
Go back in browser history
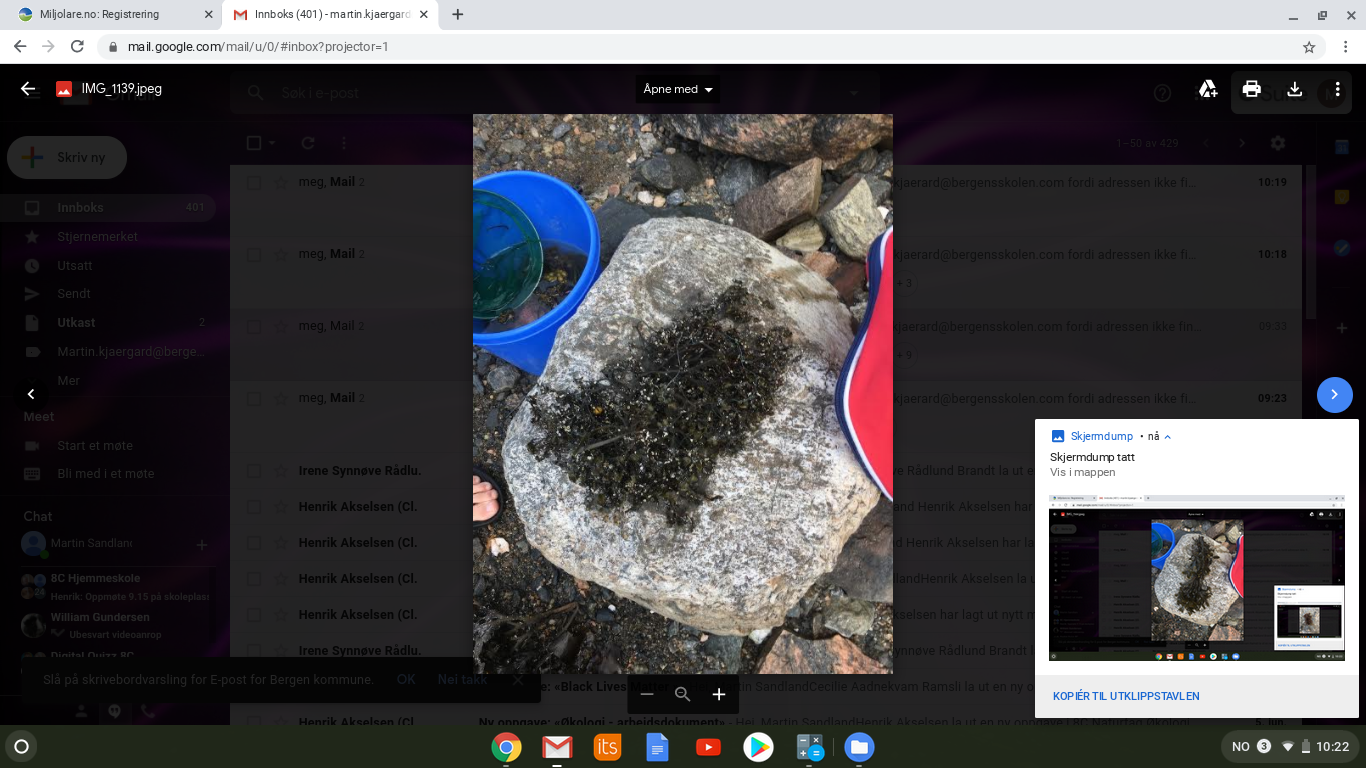20,46
